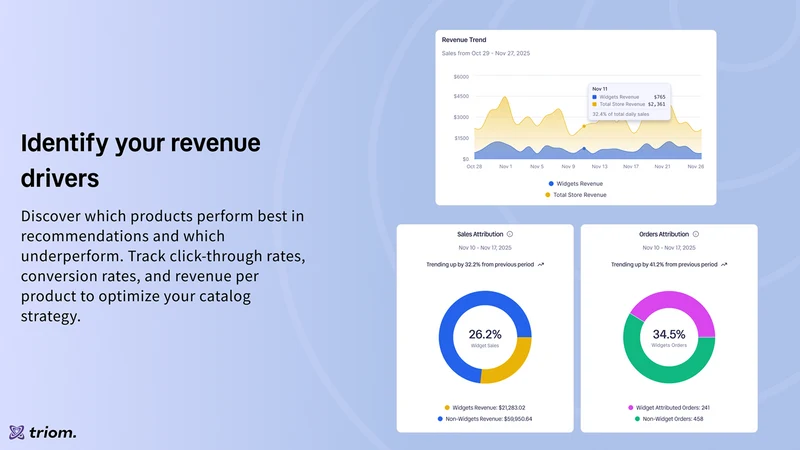Click the trending-up arrow in Orders Attribution
This screenshot has width=800, height=450.
coord(724,264)
